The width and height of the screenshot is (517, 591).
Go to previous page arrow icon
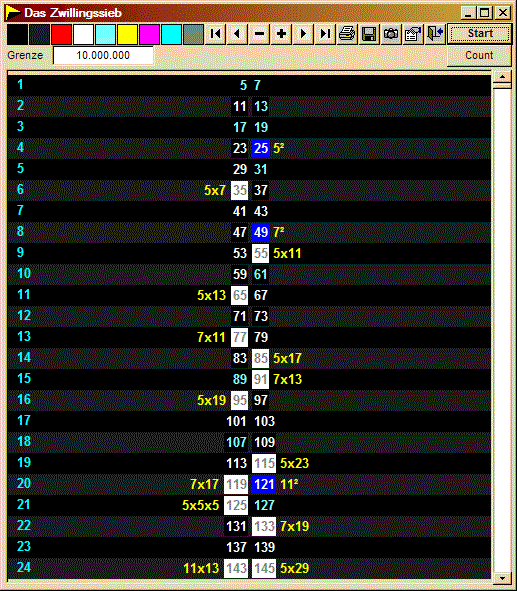pyautogui.click(x=237, y=34)
